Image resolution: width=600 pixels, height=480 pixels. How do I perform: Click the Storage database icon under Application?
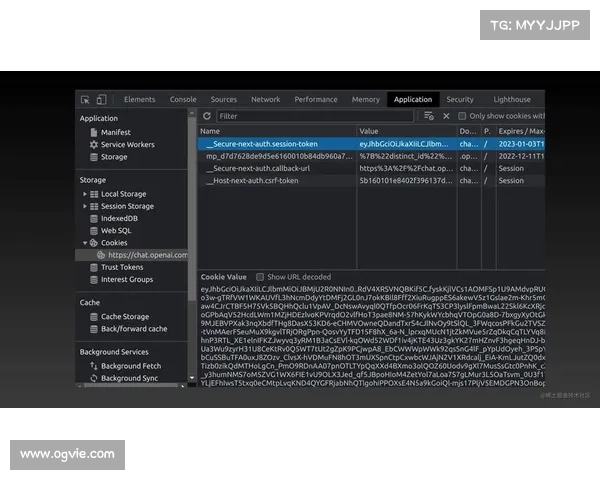pos(94,157)
